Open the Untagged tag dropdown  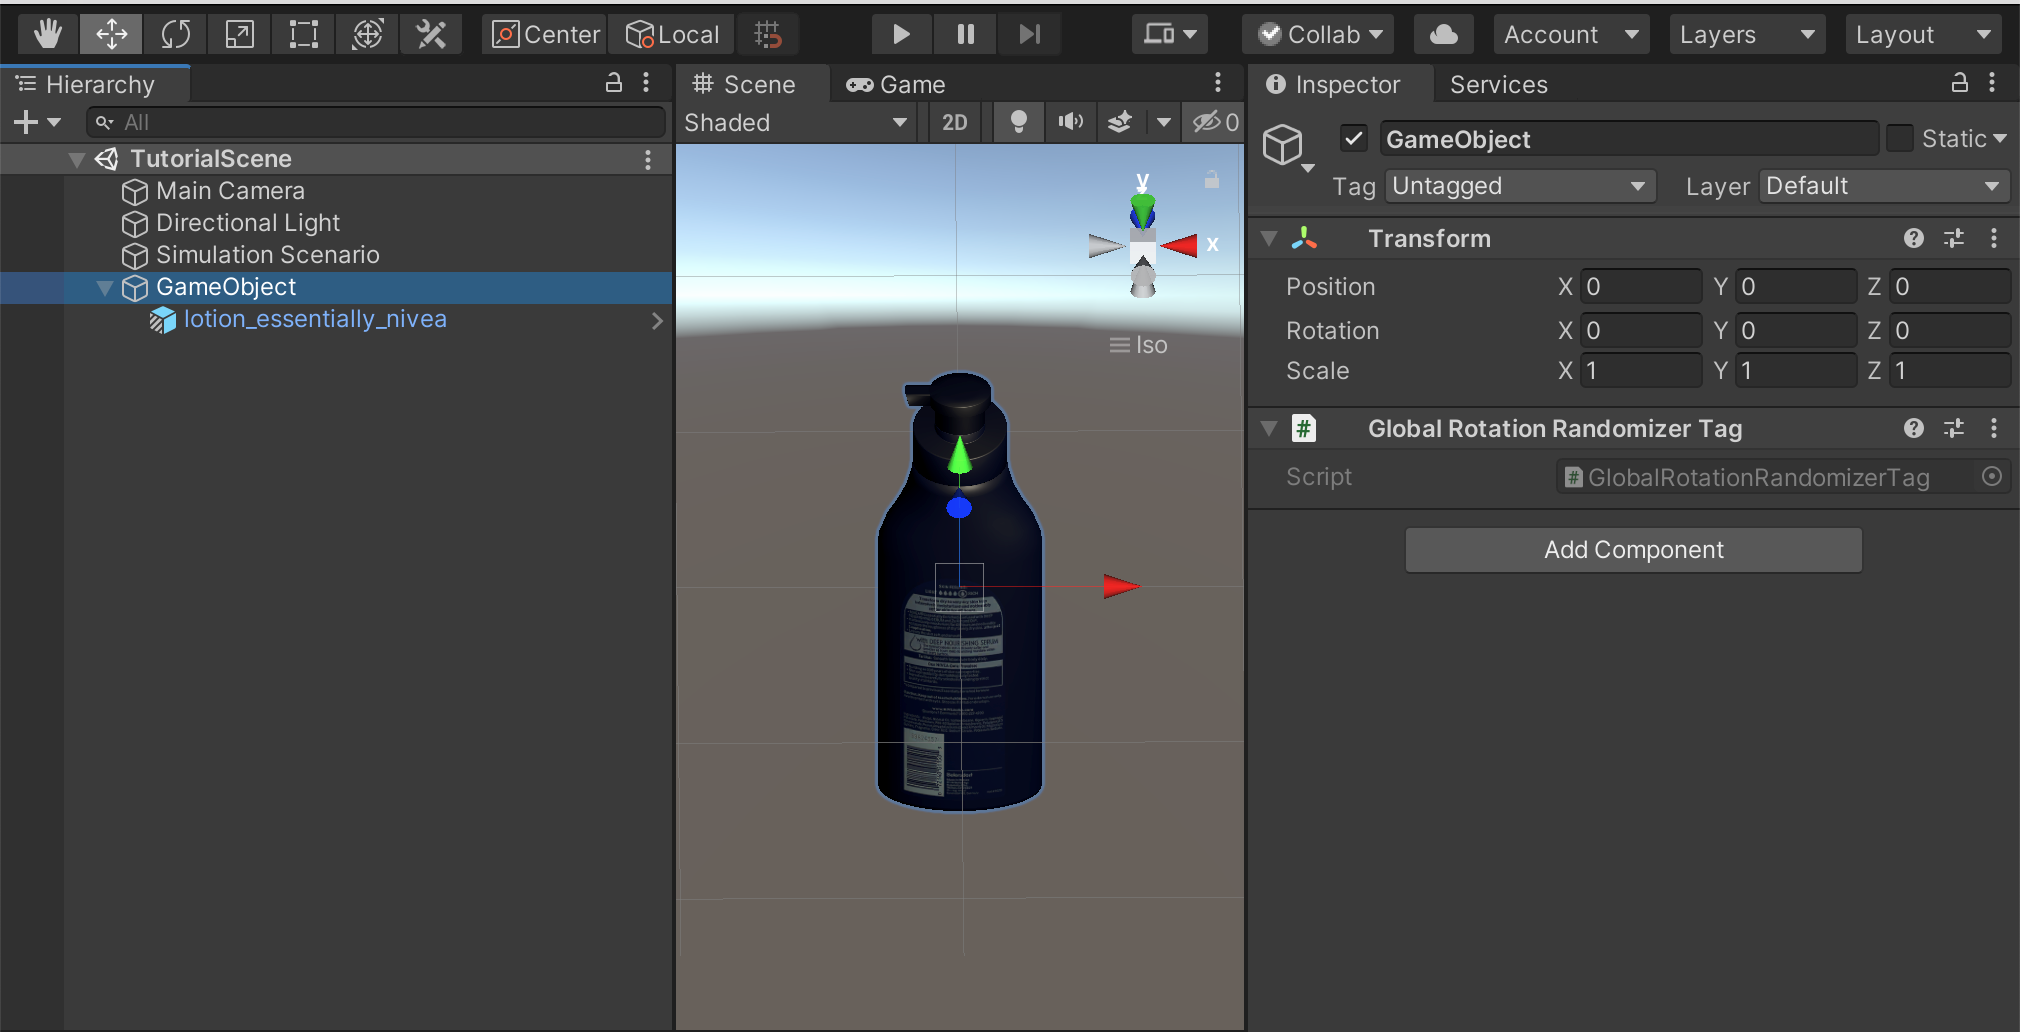1518,186
